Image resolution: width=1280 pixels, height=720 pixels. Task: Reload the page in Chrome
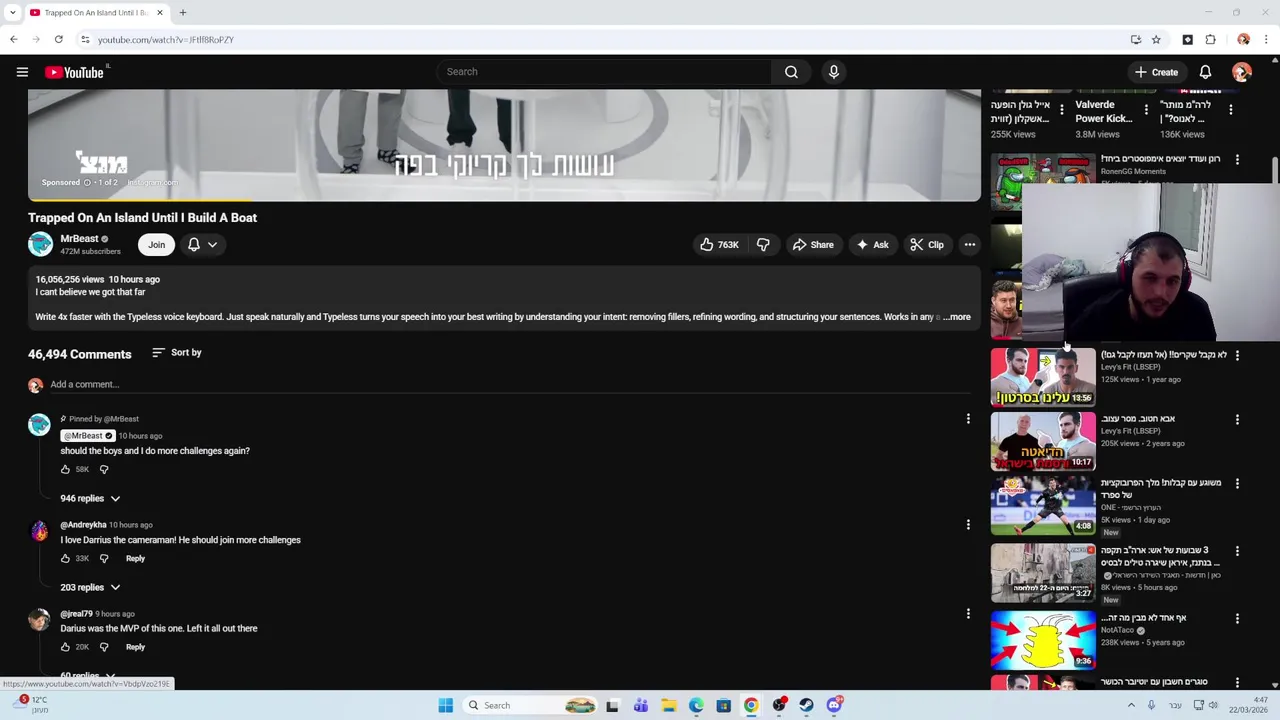[59, 39]
